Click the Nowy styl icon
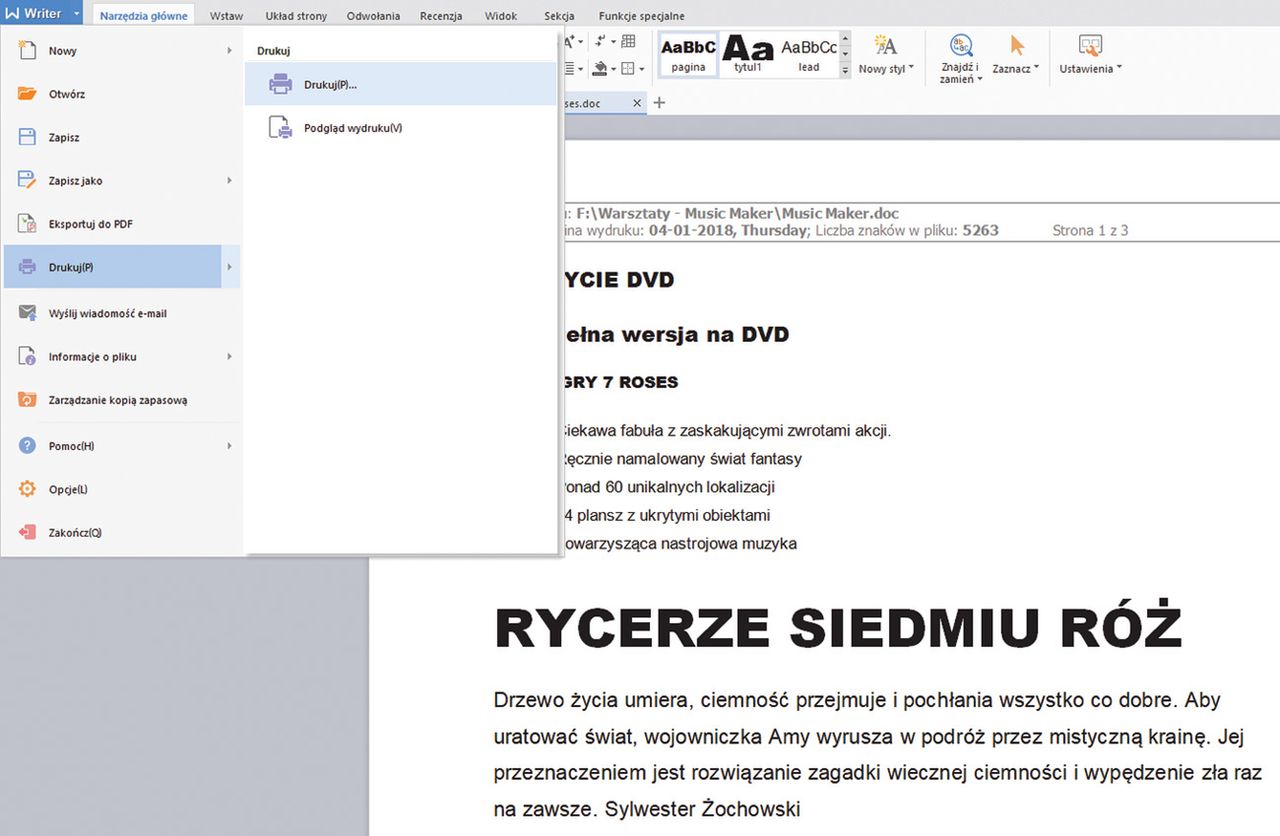The width and height of the screenshot is (1280, 836). pyautogui.click(x=885, y=45)
